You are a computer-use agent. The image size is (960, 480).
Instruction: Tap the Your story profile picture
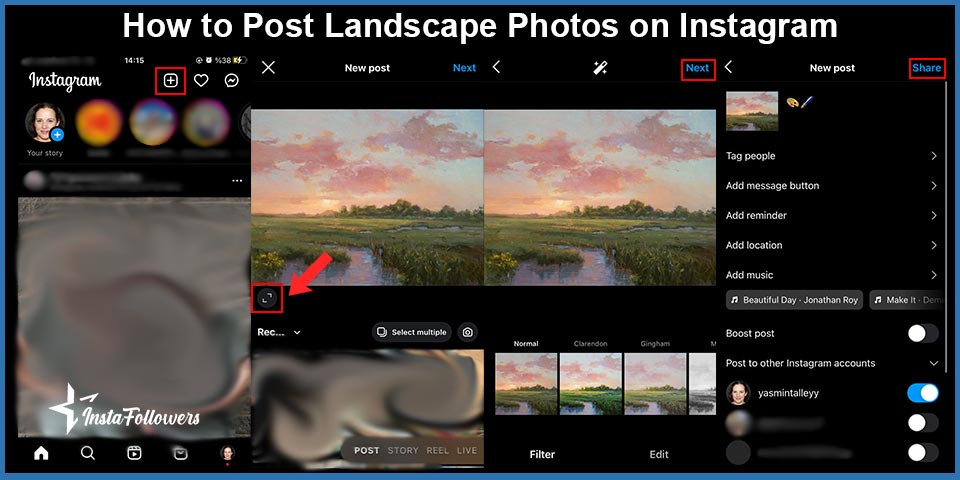pyautogui.click(x=45, y=122)
